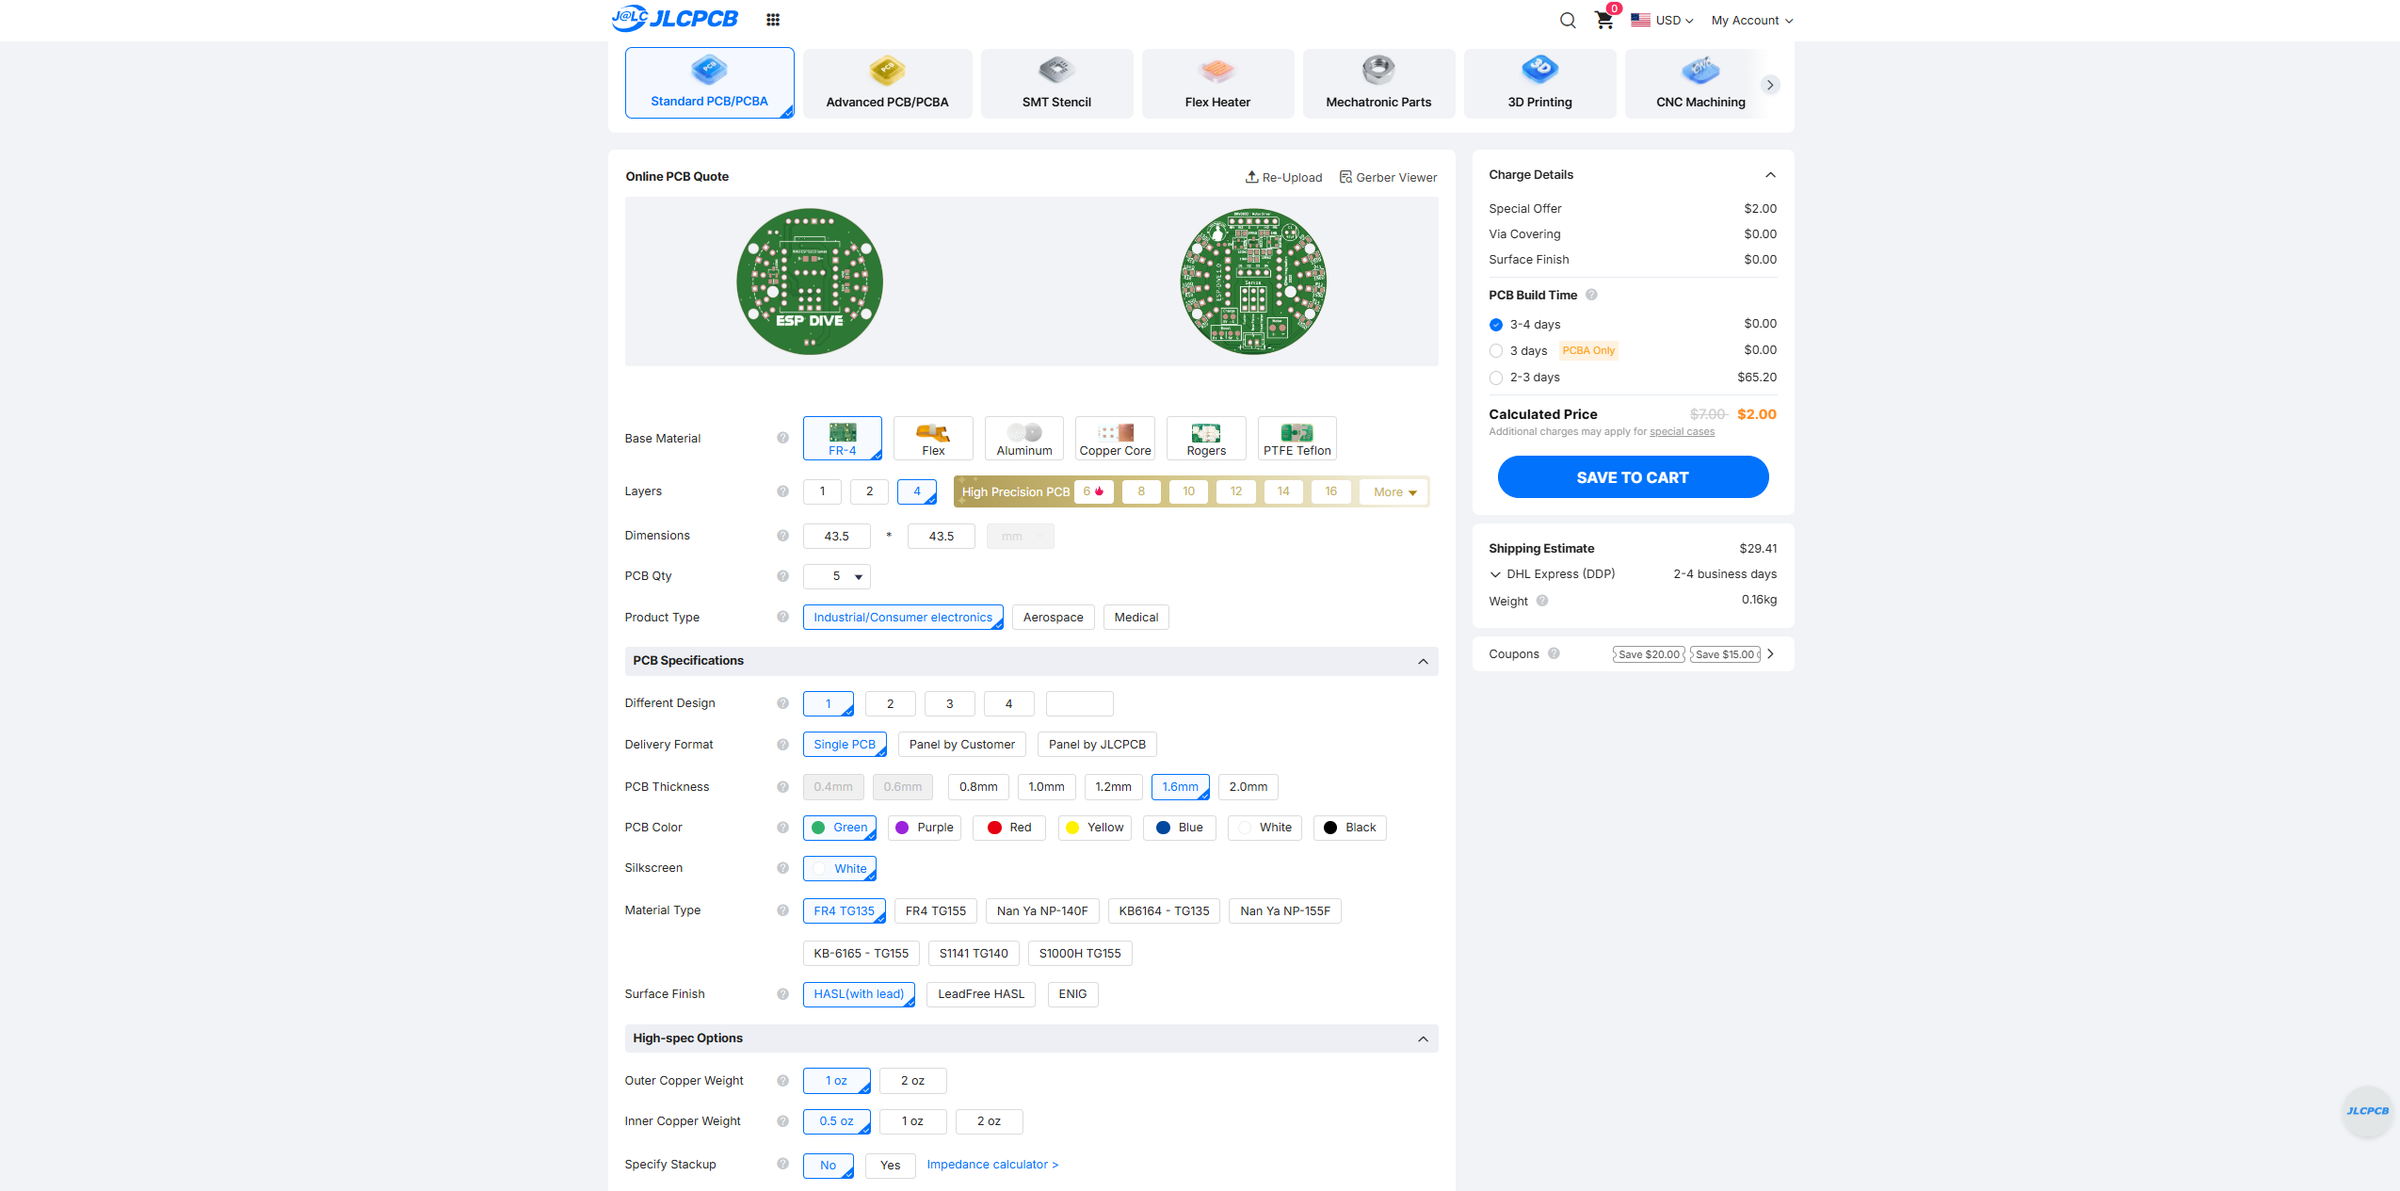Collapse the Charge Details panel
Viewport: 2400px width, 1191px height.
[1770, 175]
